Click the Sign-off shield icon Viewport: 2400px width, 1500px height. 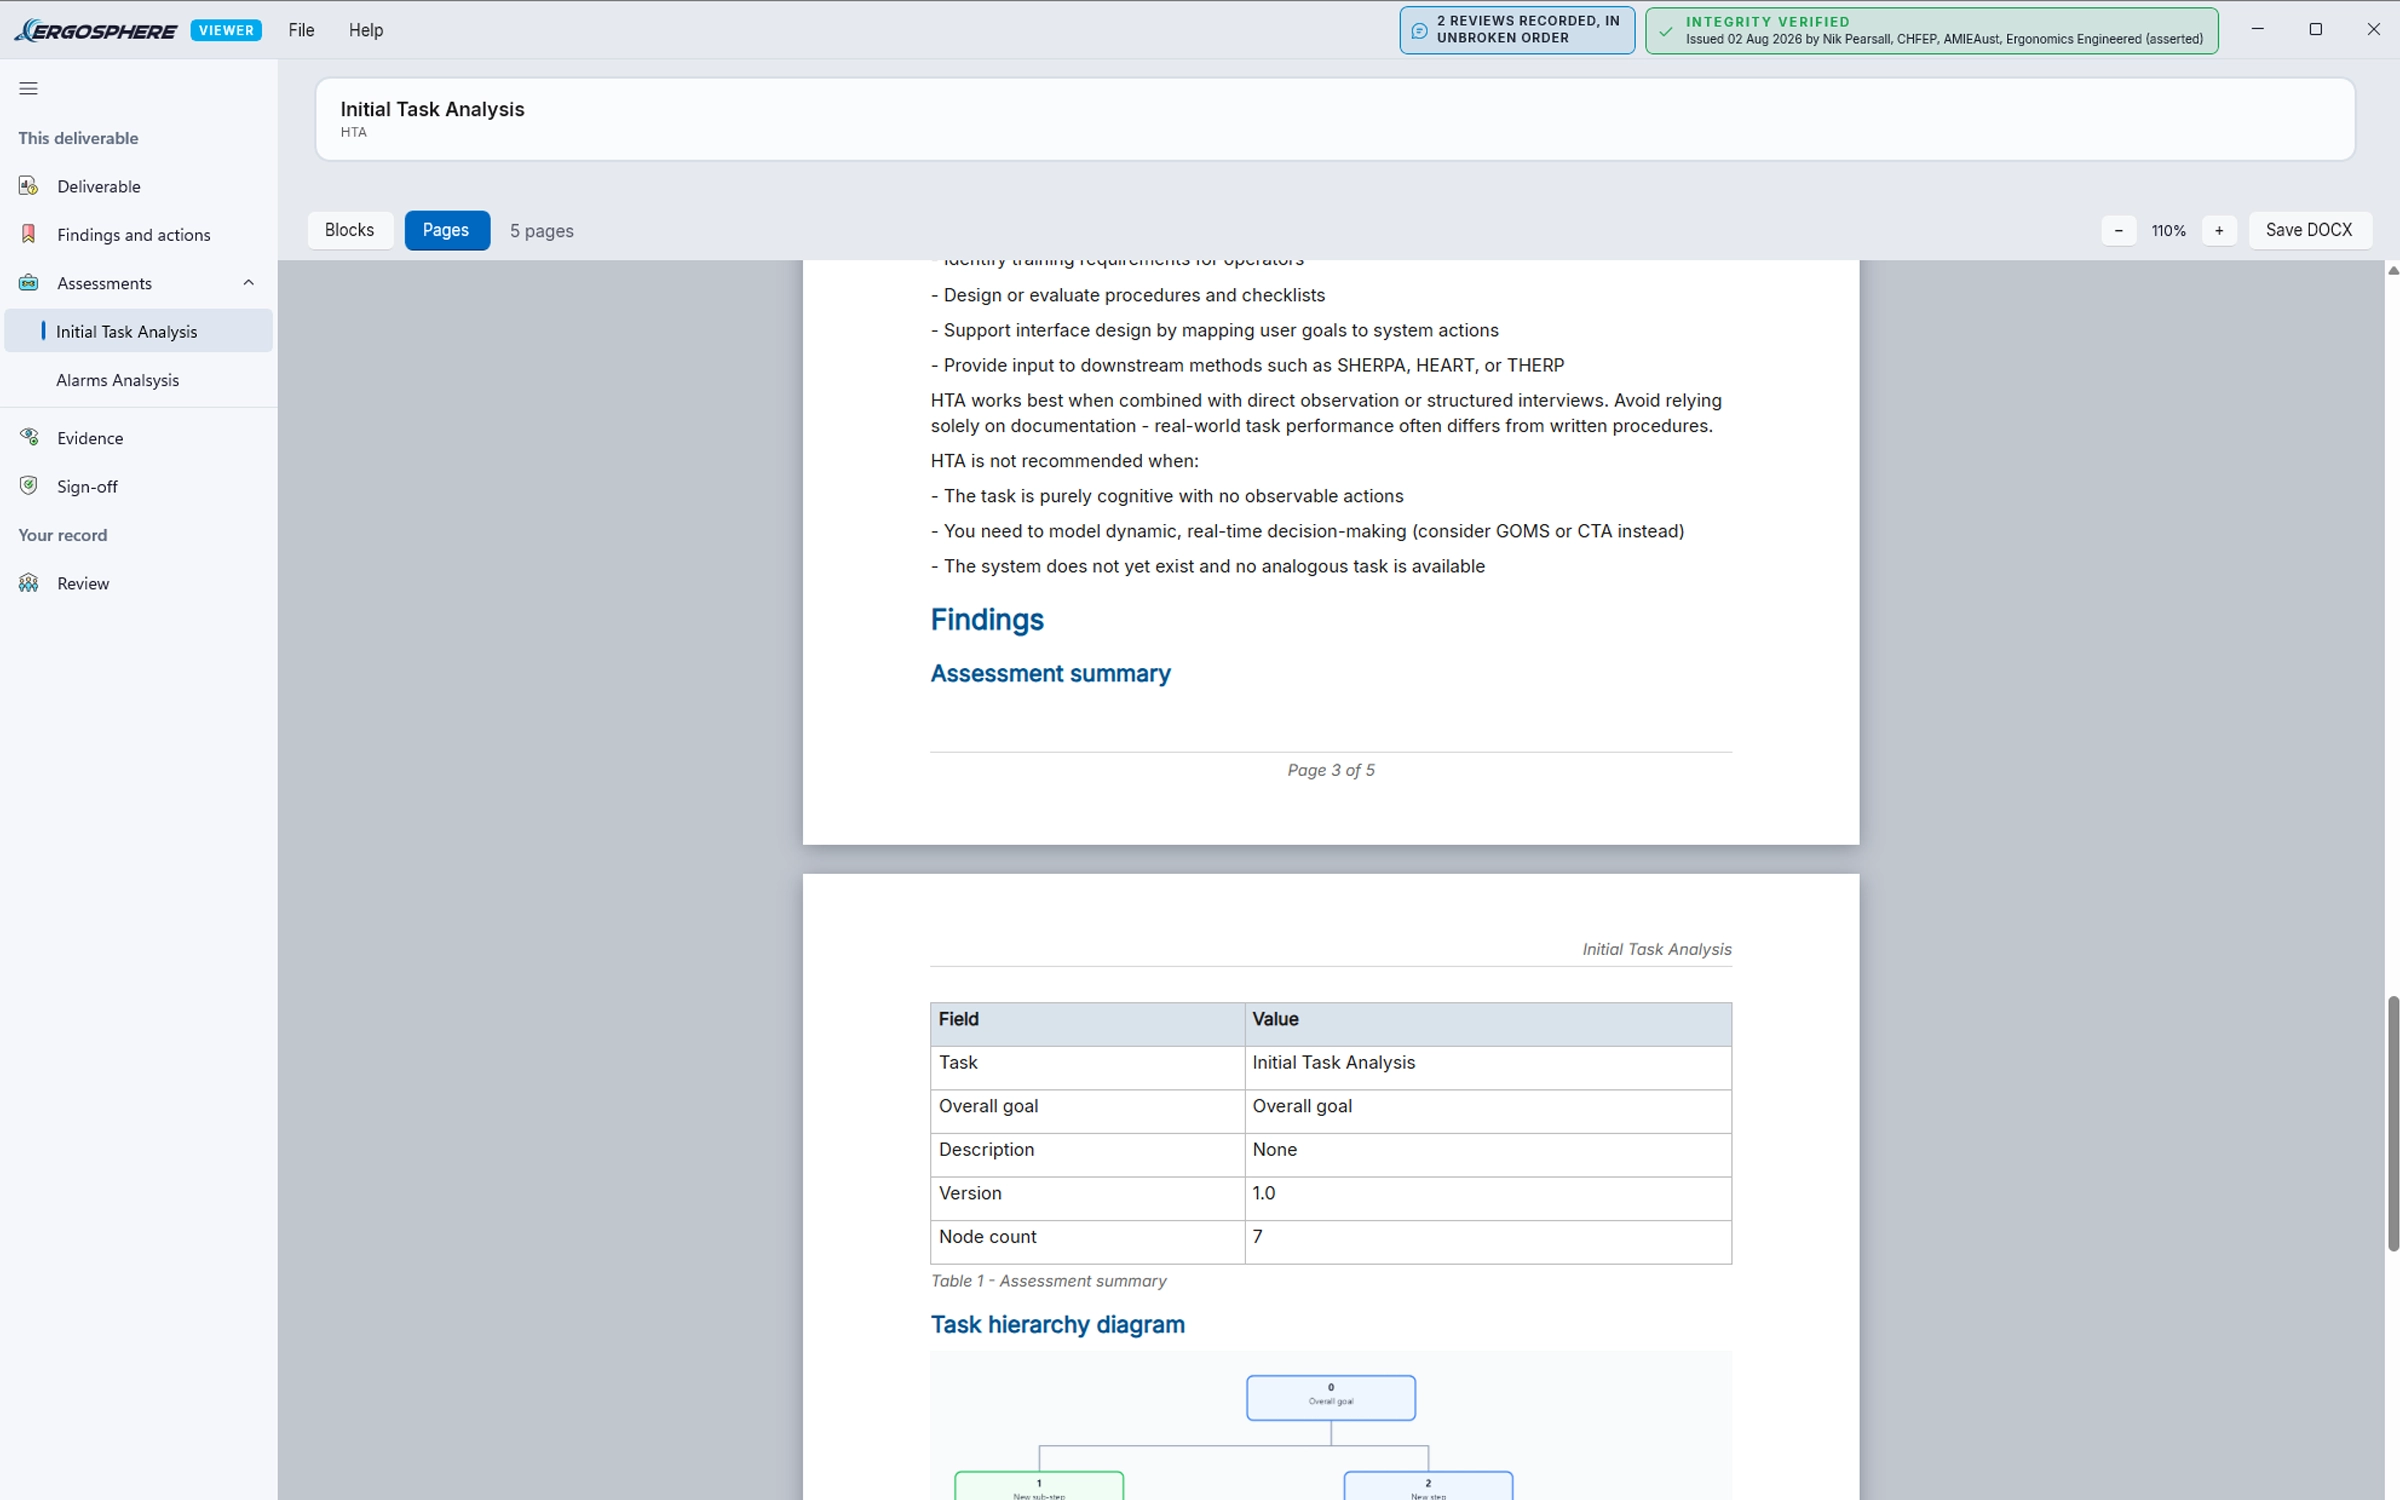click(x=28, y=486)
